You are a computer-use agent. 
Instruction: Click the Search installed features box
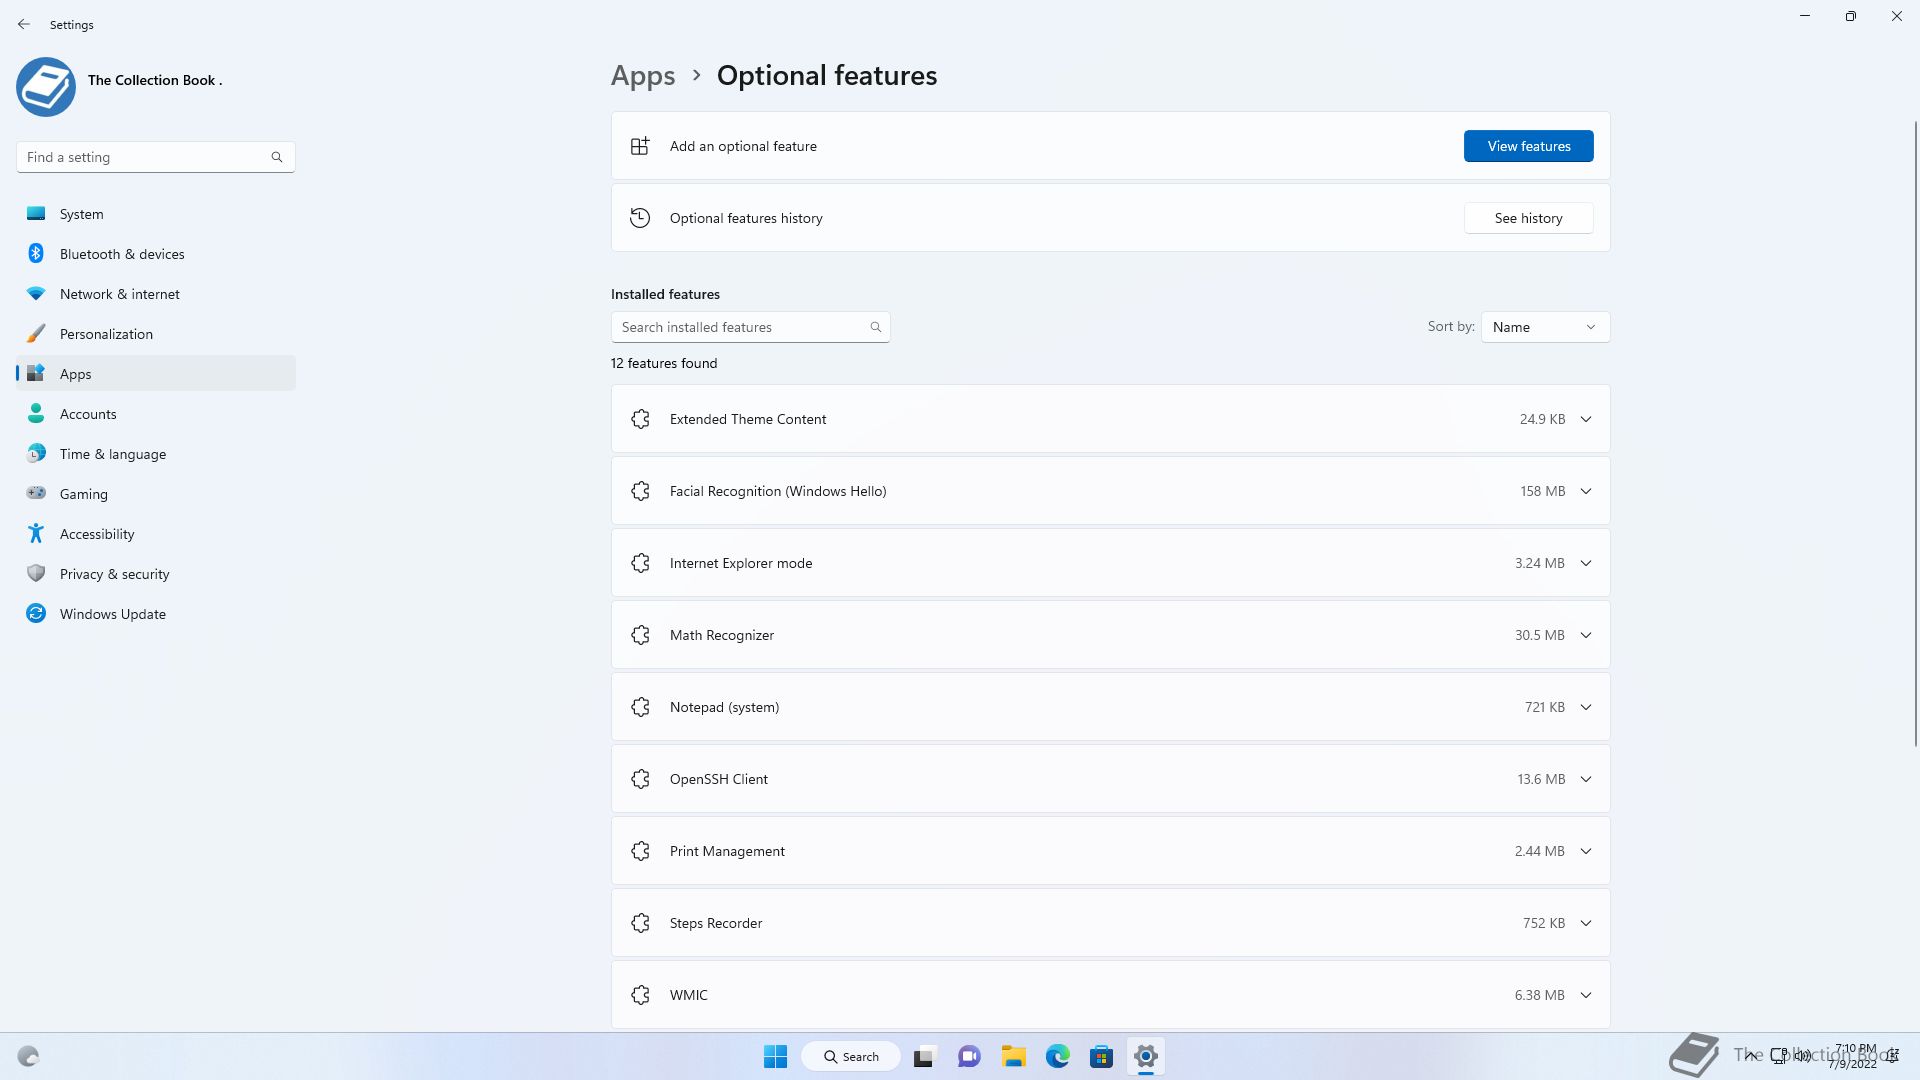tap(751, 327)
